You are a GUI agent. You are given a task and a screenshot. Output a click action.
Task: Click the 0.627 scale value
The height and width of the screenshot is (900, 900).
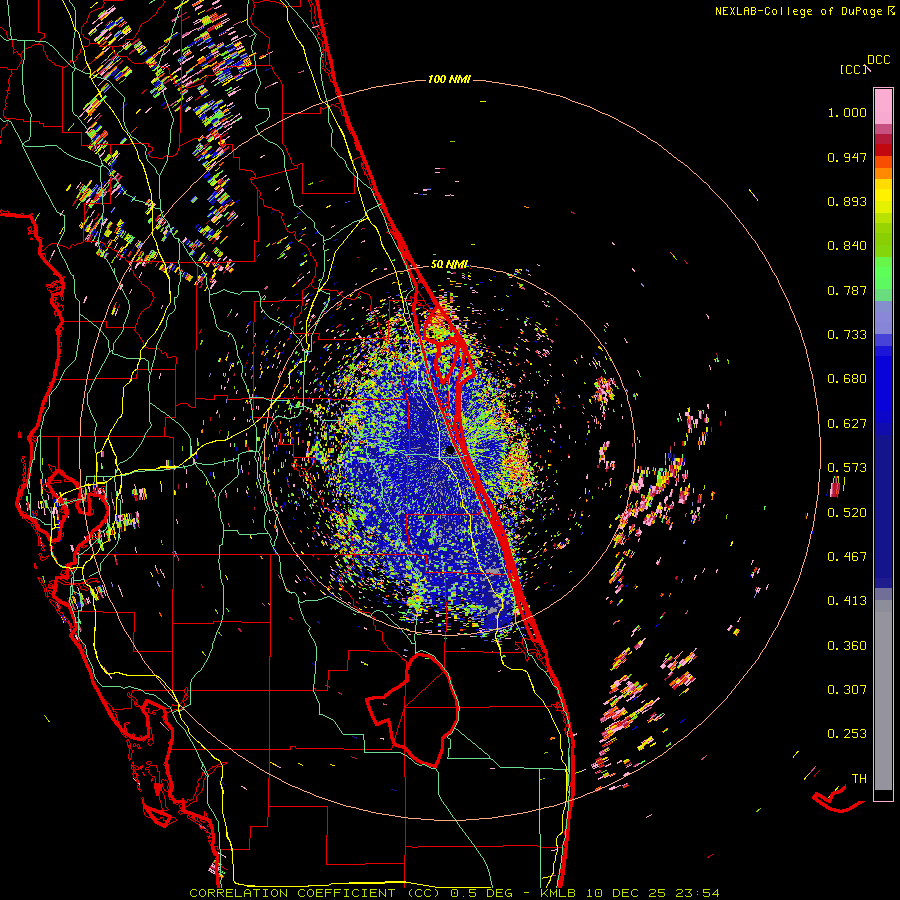coord(847,424)
